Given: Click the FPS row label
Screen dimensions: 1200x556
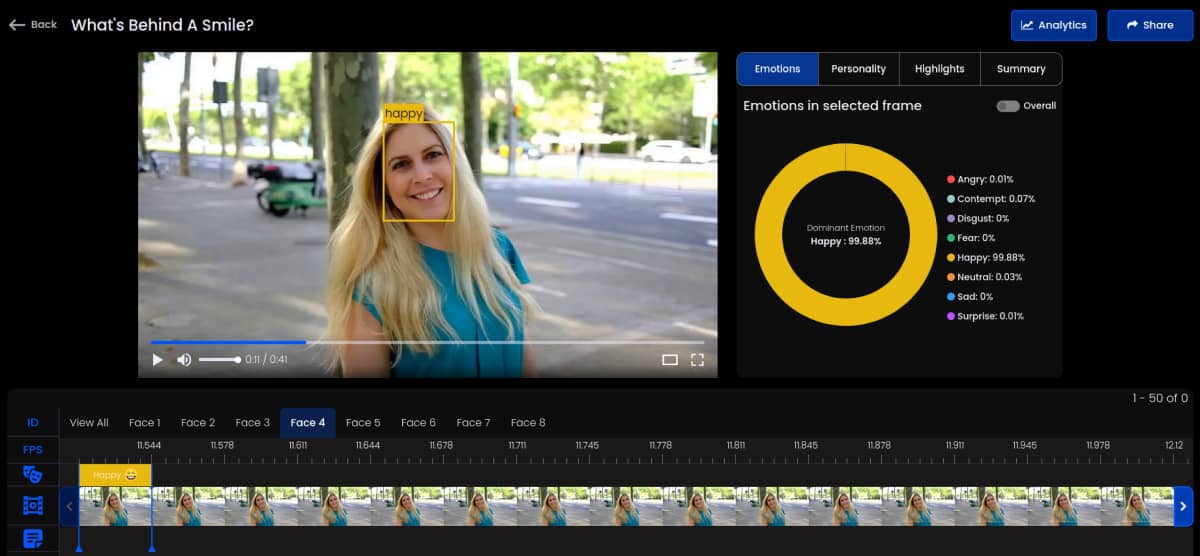Looking at the screenshot, I should [33, 450].
